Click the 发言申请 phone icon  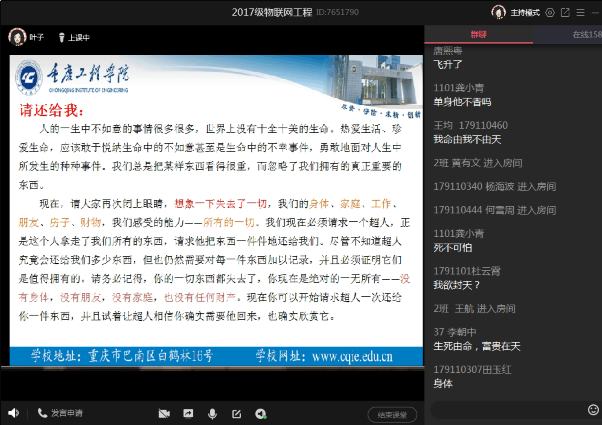43,413
